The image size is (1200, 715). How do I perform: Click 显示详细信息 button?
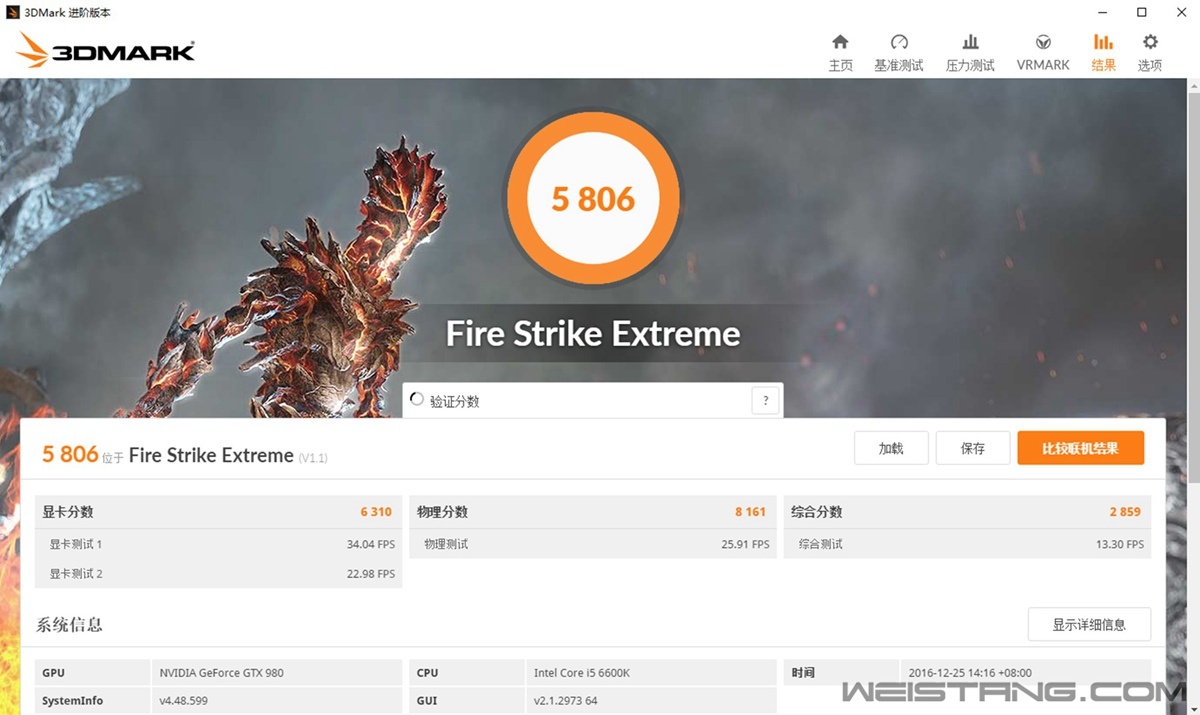pyautogui.click(x=1089, y=624)
